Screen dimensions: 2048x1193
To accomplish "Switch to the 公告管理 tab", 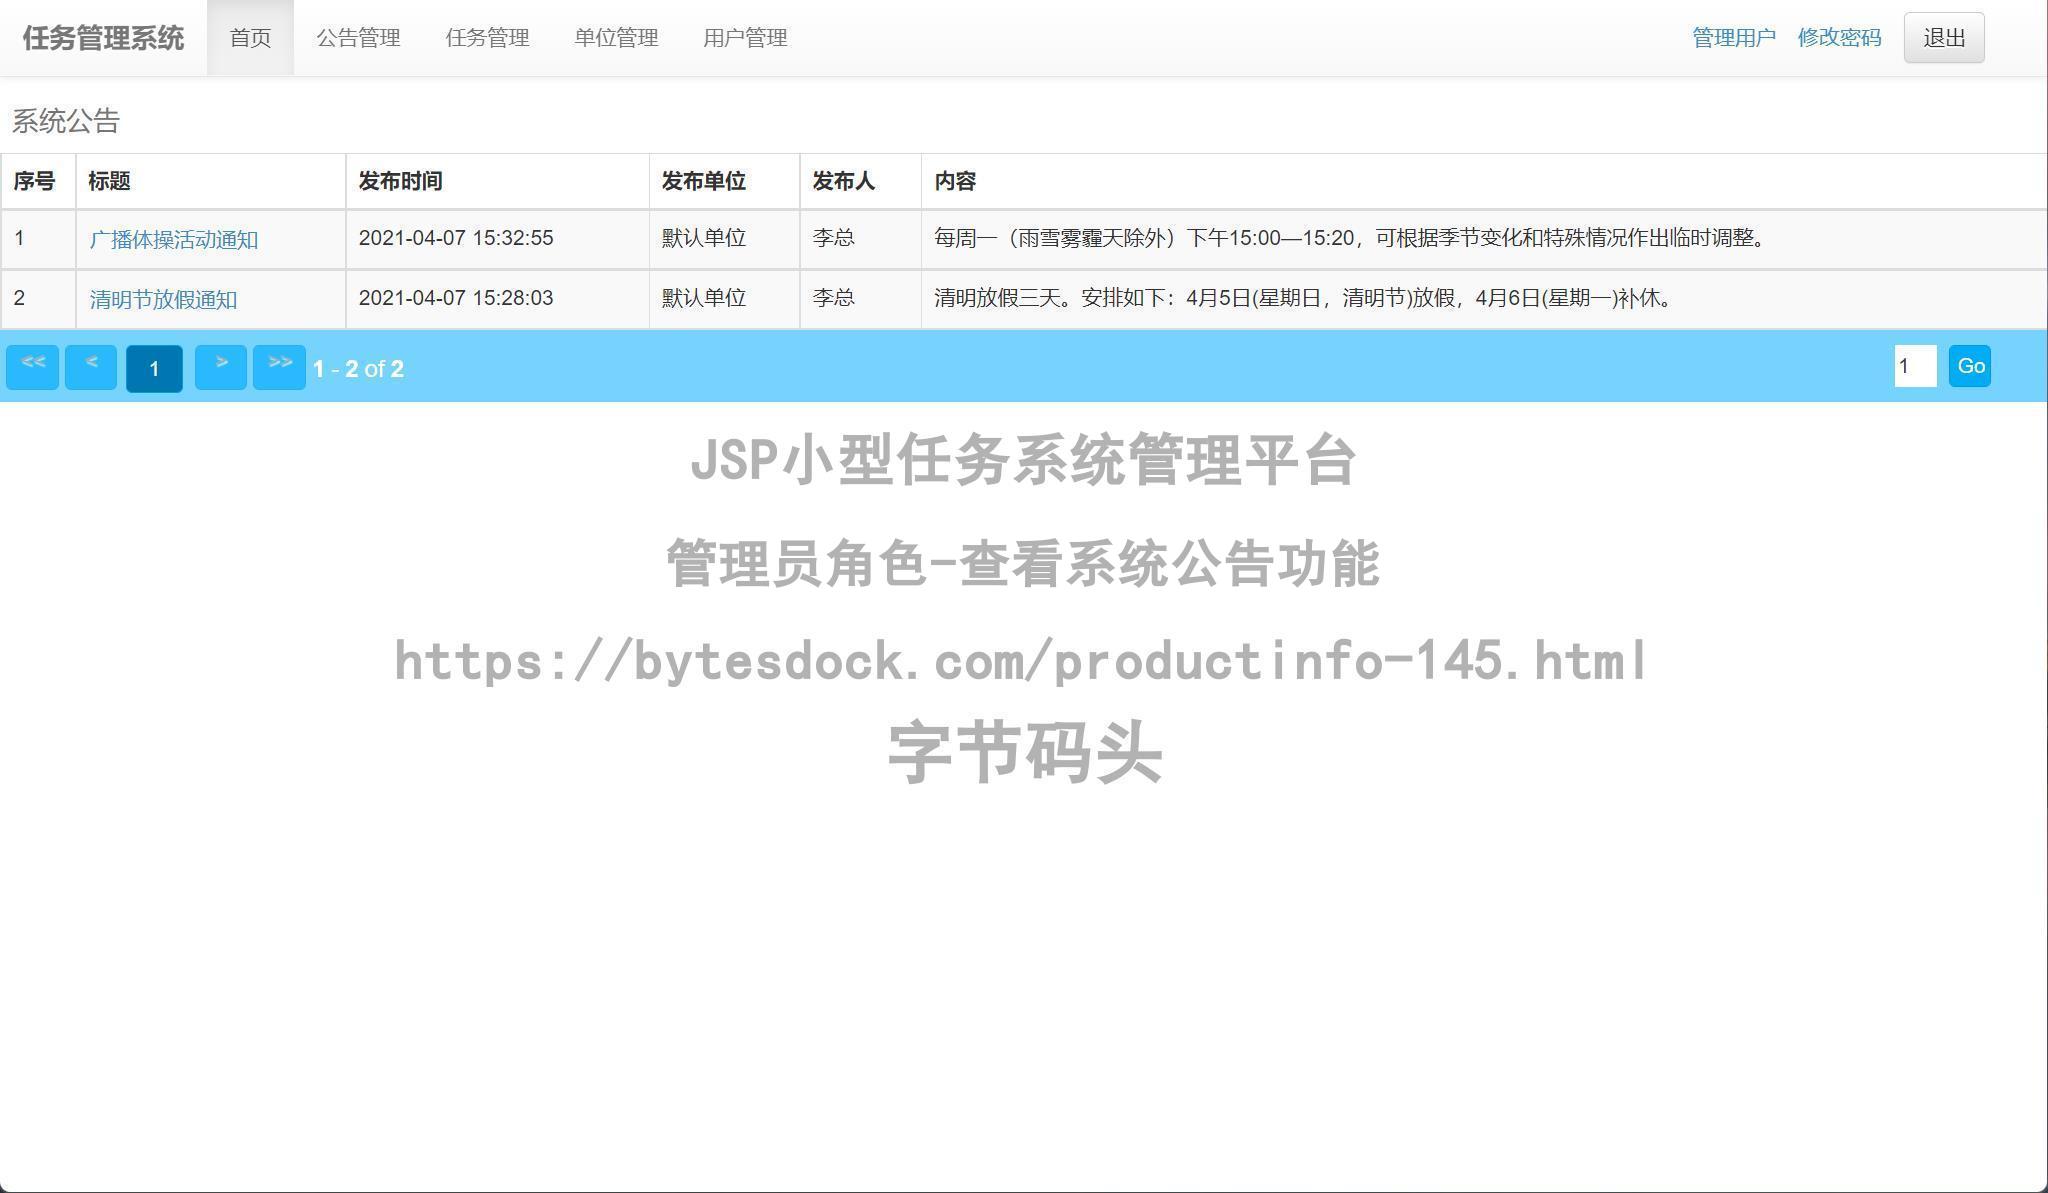I will 359,38.
